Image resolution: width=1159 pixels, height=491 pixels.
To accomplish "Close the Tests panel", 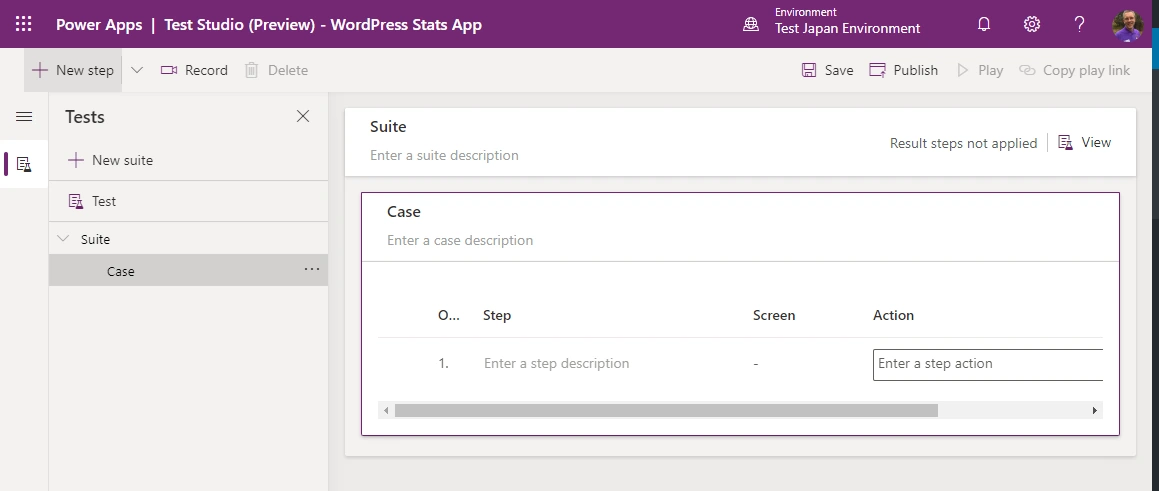I will (x=303, y=116).
